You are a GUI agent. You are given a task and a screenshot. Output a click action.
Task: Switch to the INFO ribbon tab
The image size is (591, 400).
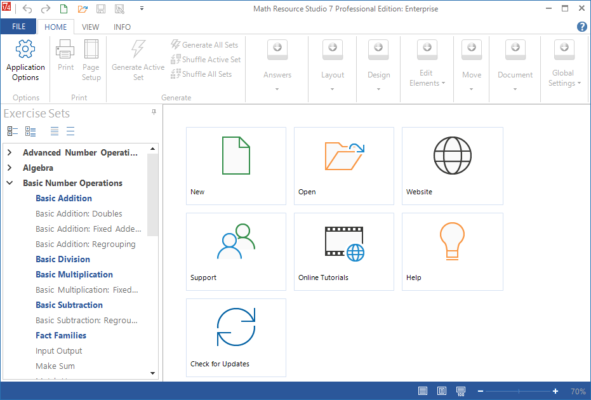(x=122, y=27)
